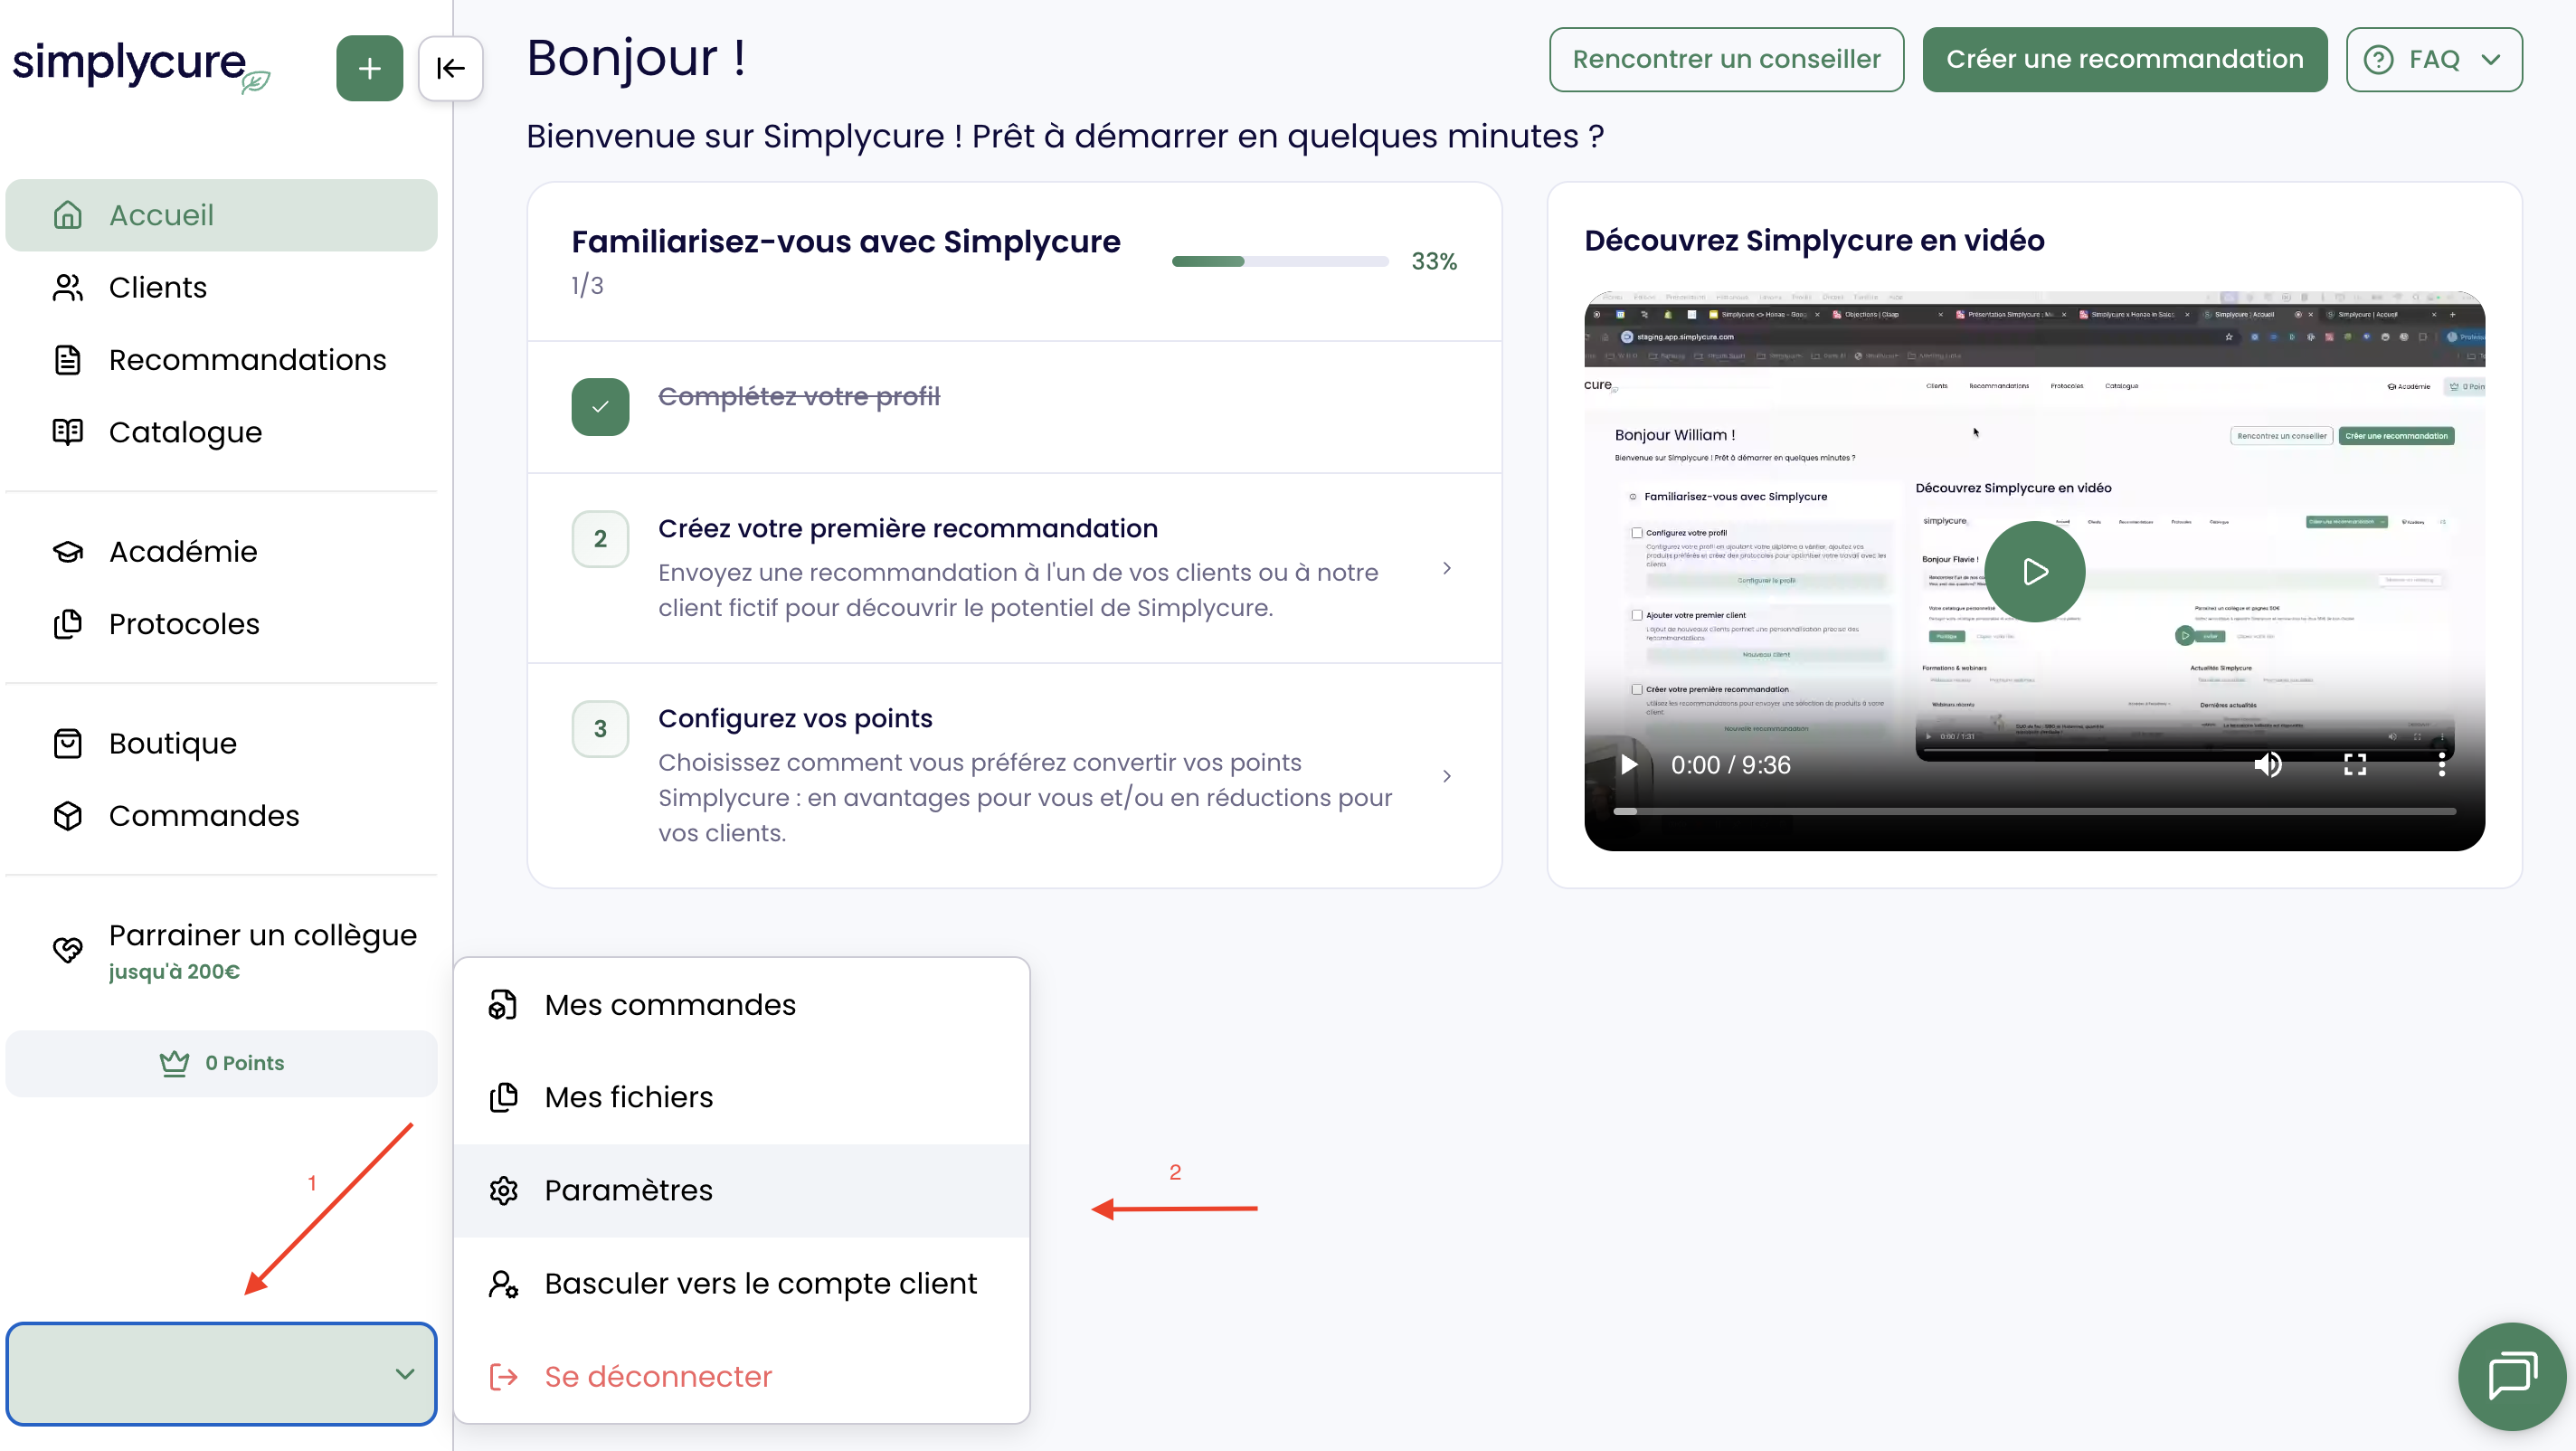Click the red logout arrow icon

[x=503, y=1377]
